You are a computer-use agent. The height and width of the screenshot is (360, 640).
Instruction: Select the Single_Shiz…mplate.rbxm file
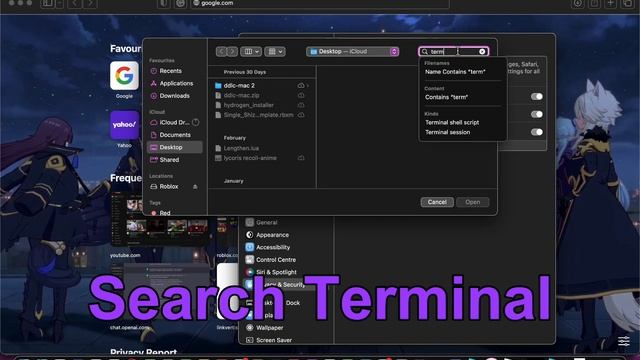(x=258, y=115)
